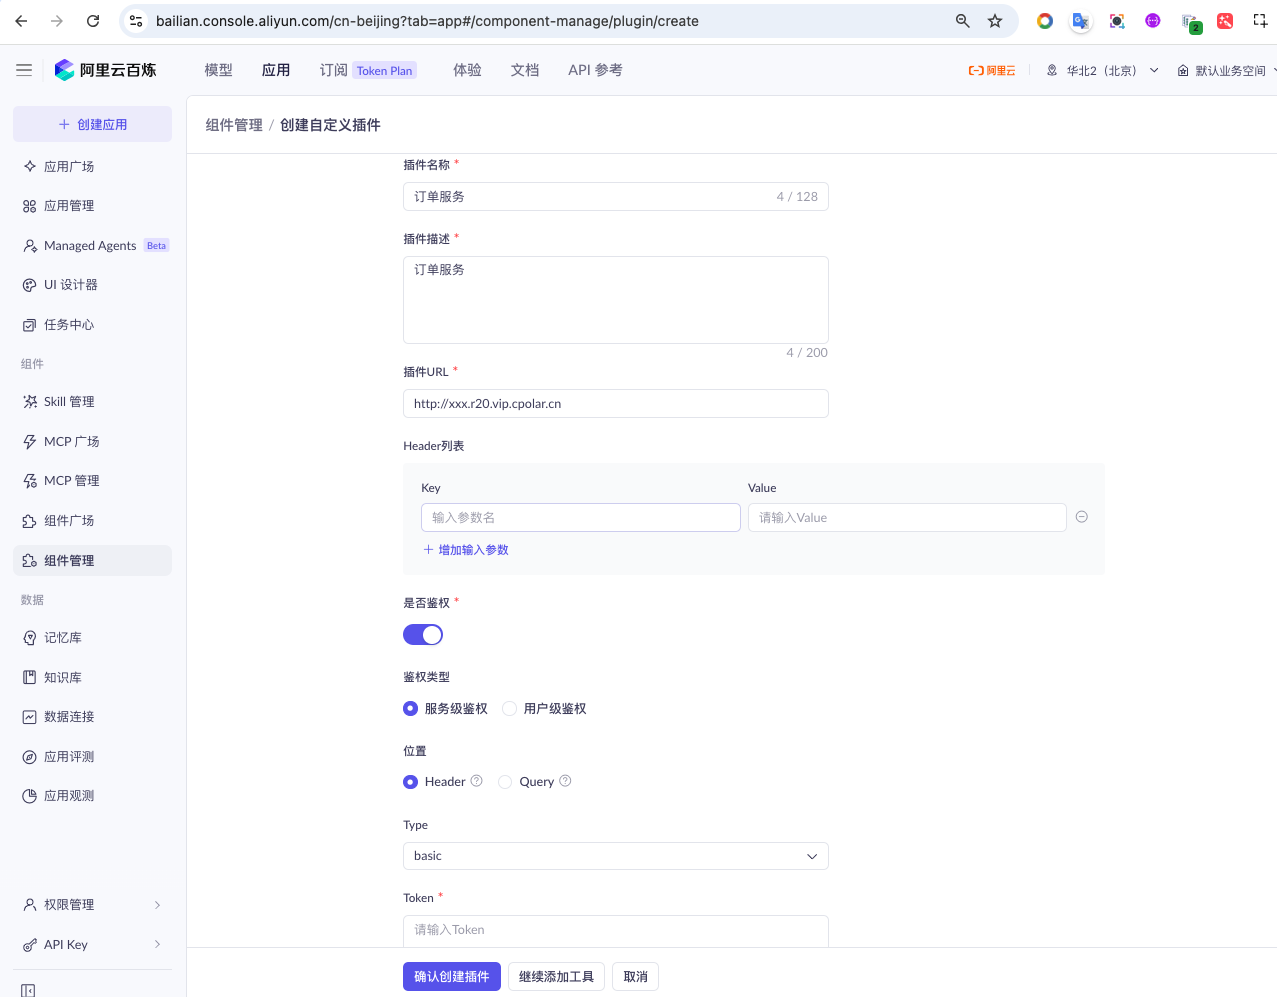Collapse sidebar with the bottom-left panel icon

[x=28, y=990]
